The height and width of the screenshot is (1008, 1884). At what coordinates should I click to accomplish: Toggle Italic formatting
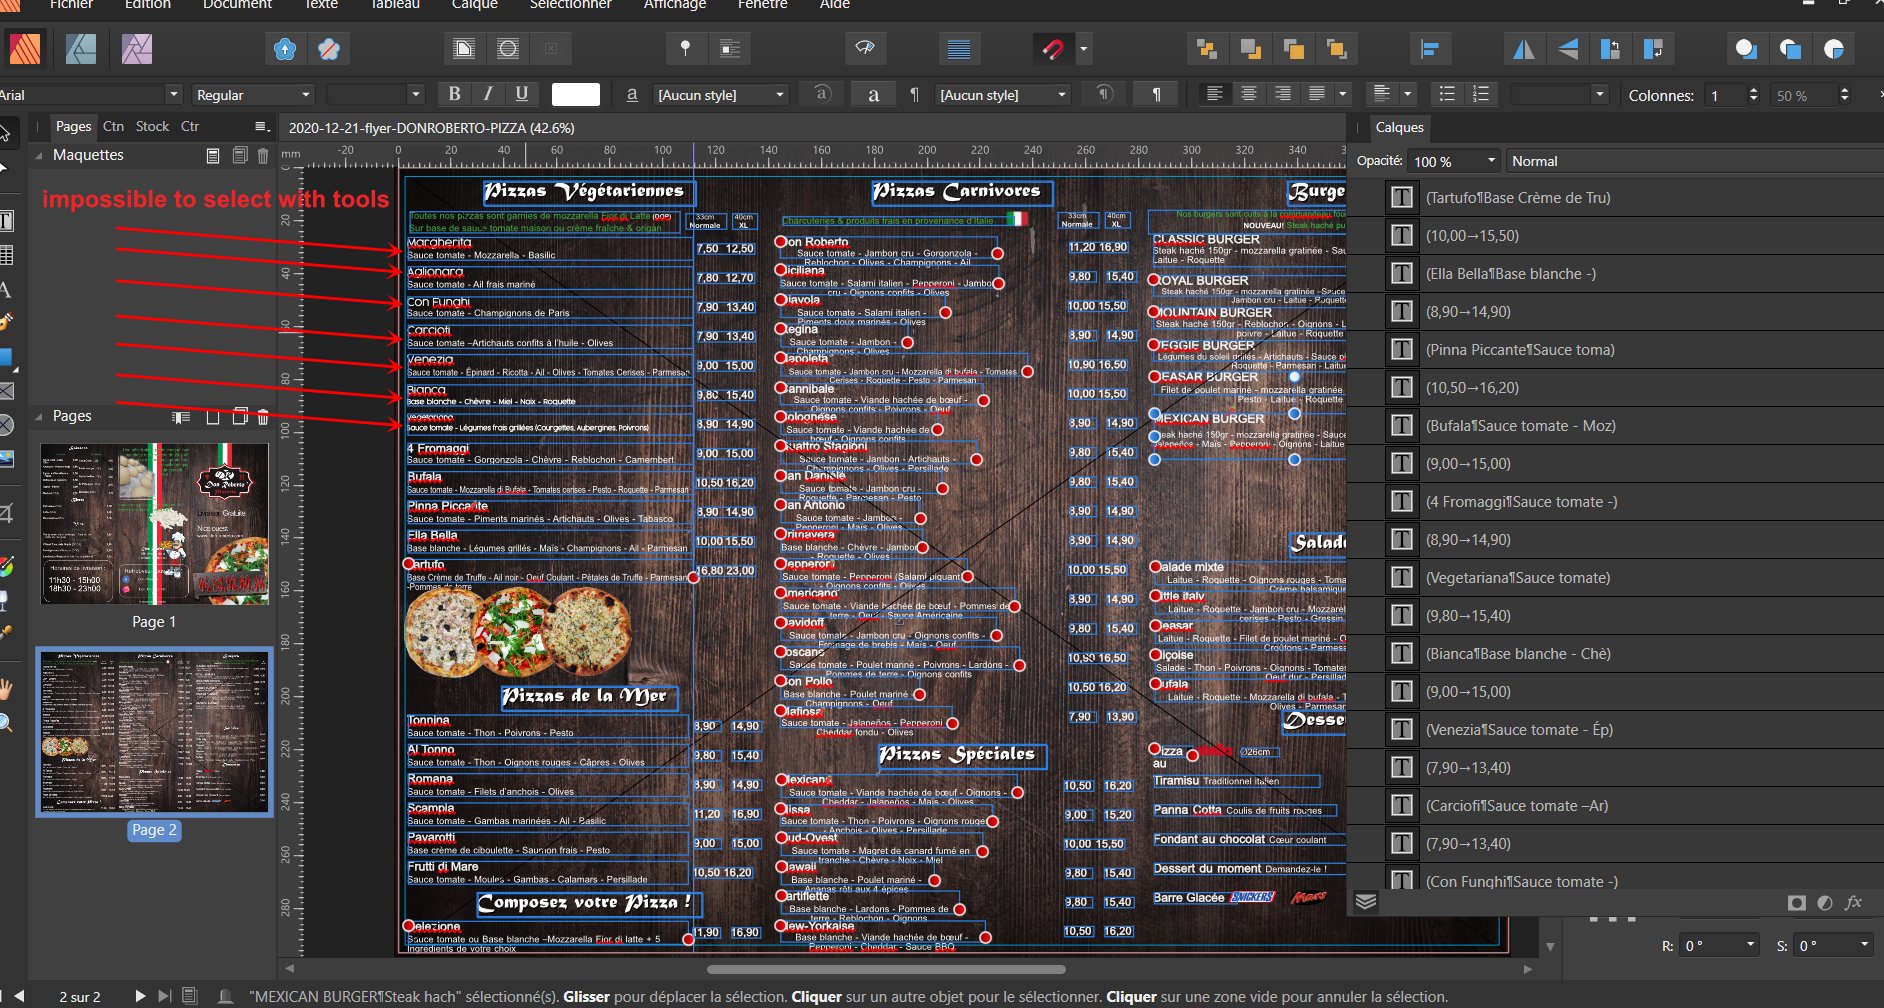click(x=488, y=94)
